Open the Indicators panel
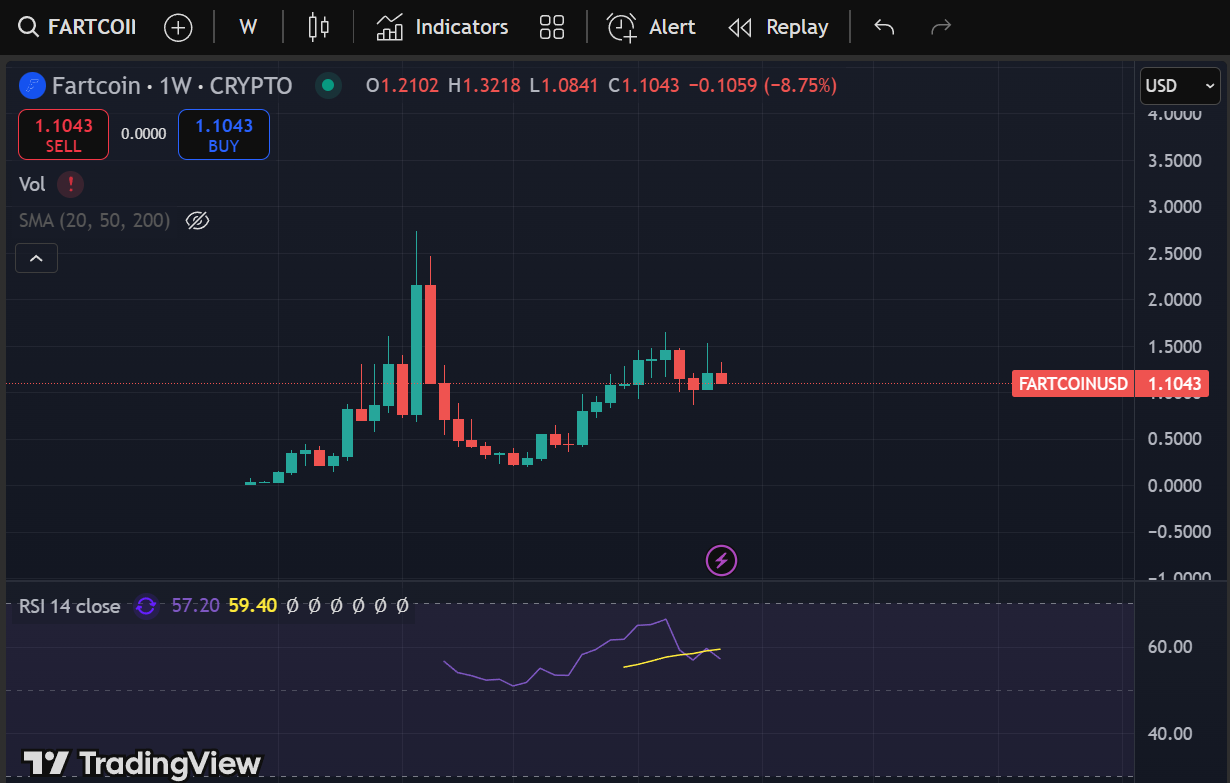Viewport: 1230px width, 783px height. [x=442, y=27]
